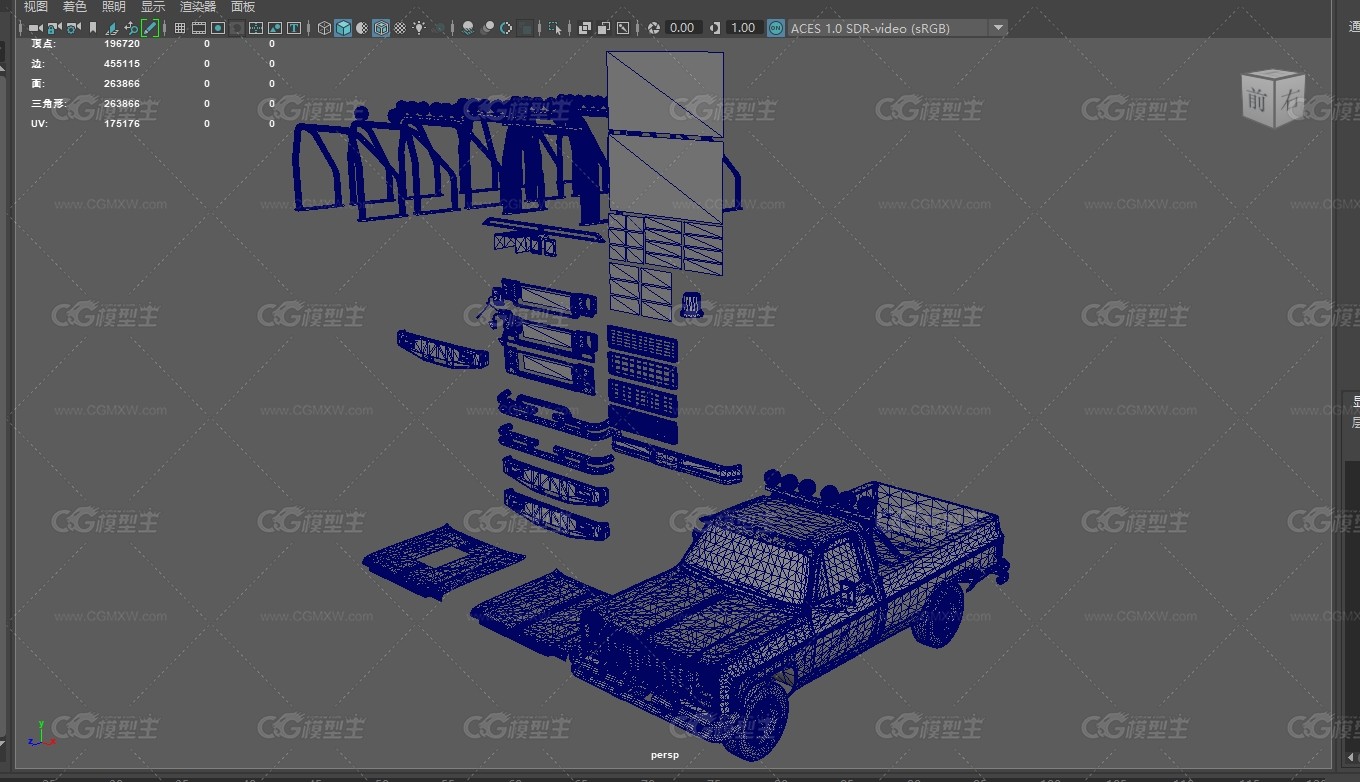Screen dimensions: 1360x782
Task: Click the green-highlighted Grease Pencil icon
Action: click(150, 28)
